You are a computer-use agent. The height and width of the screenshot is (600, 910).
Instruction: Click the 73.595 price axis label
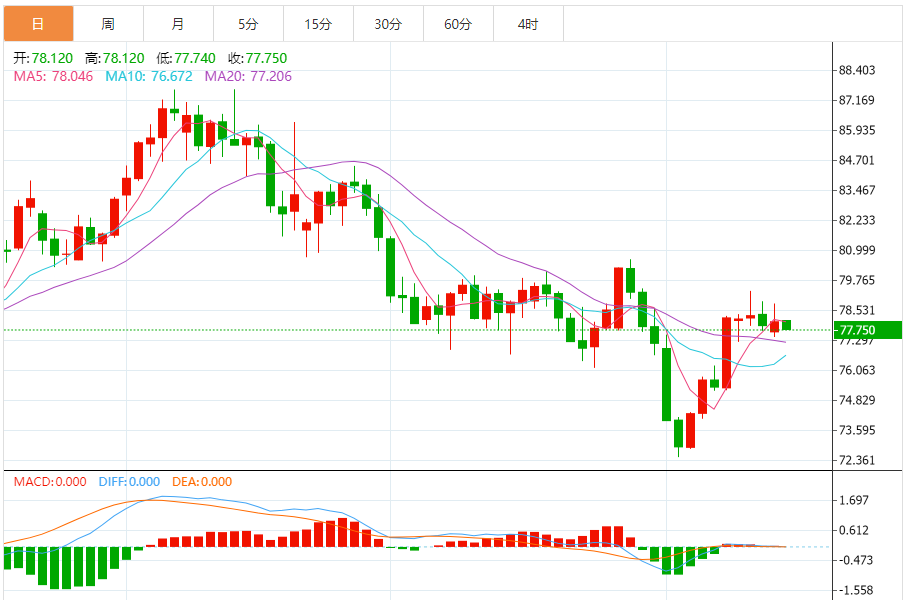(x=857, y=431)
